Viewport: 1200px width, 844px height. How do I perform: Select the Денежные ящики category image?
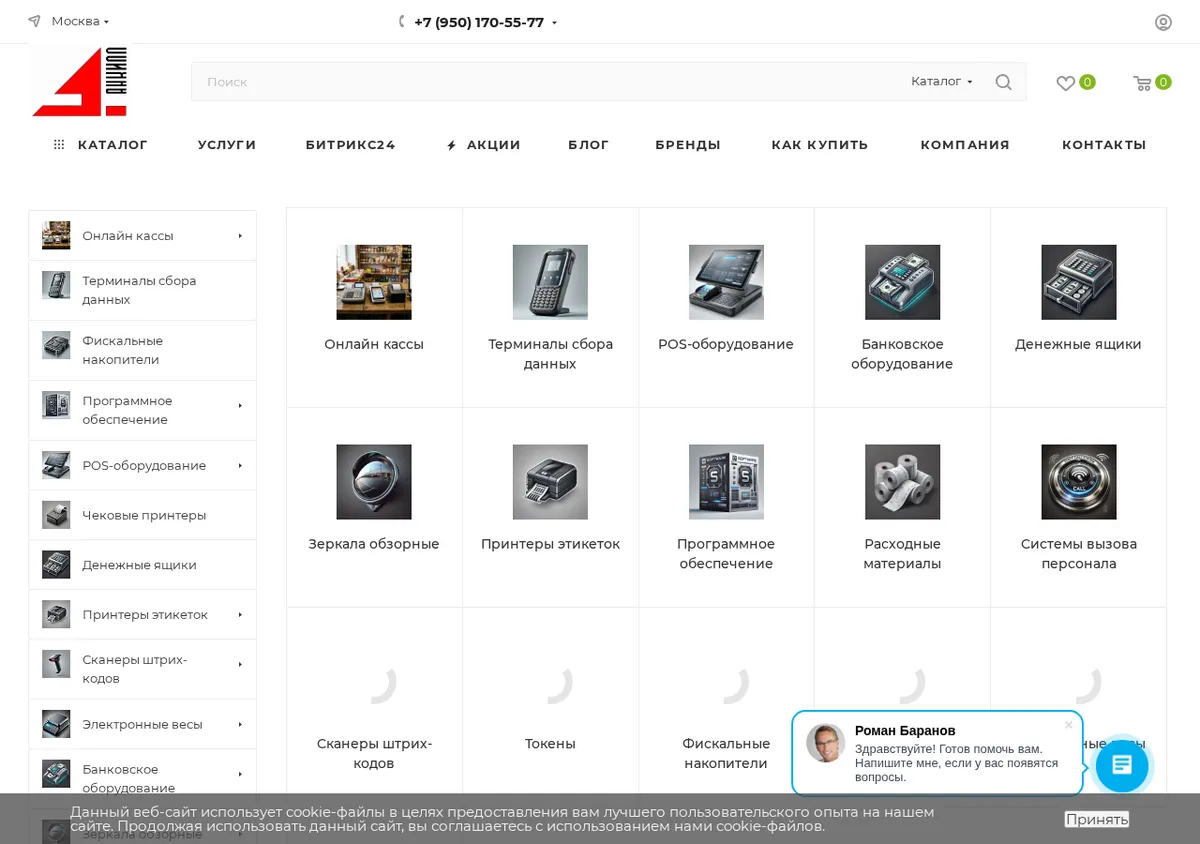[1078, 282]
